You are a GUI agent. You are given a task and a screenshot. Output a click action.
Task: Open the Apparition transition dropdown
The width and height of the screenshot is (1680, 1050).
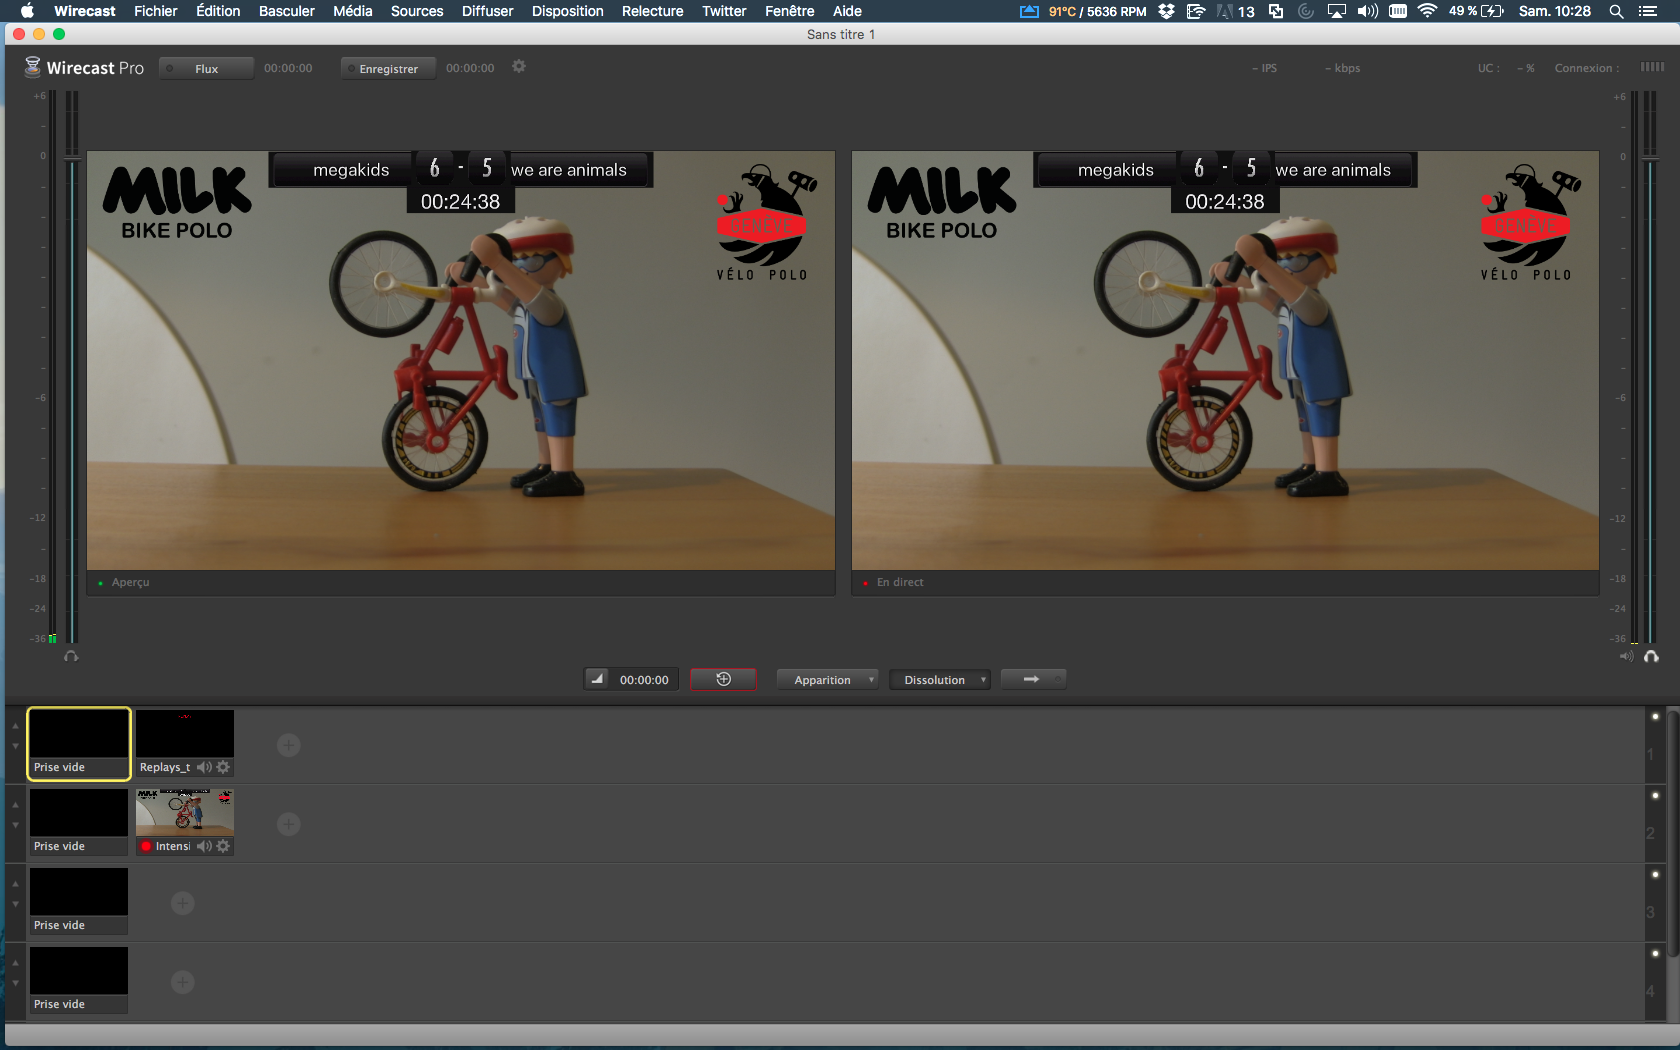click(827, 680)
